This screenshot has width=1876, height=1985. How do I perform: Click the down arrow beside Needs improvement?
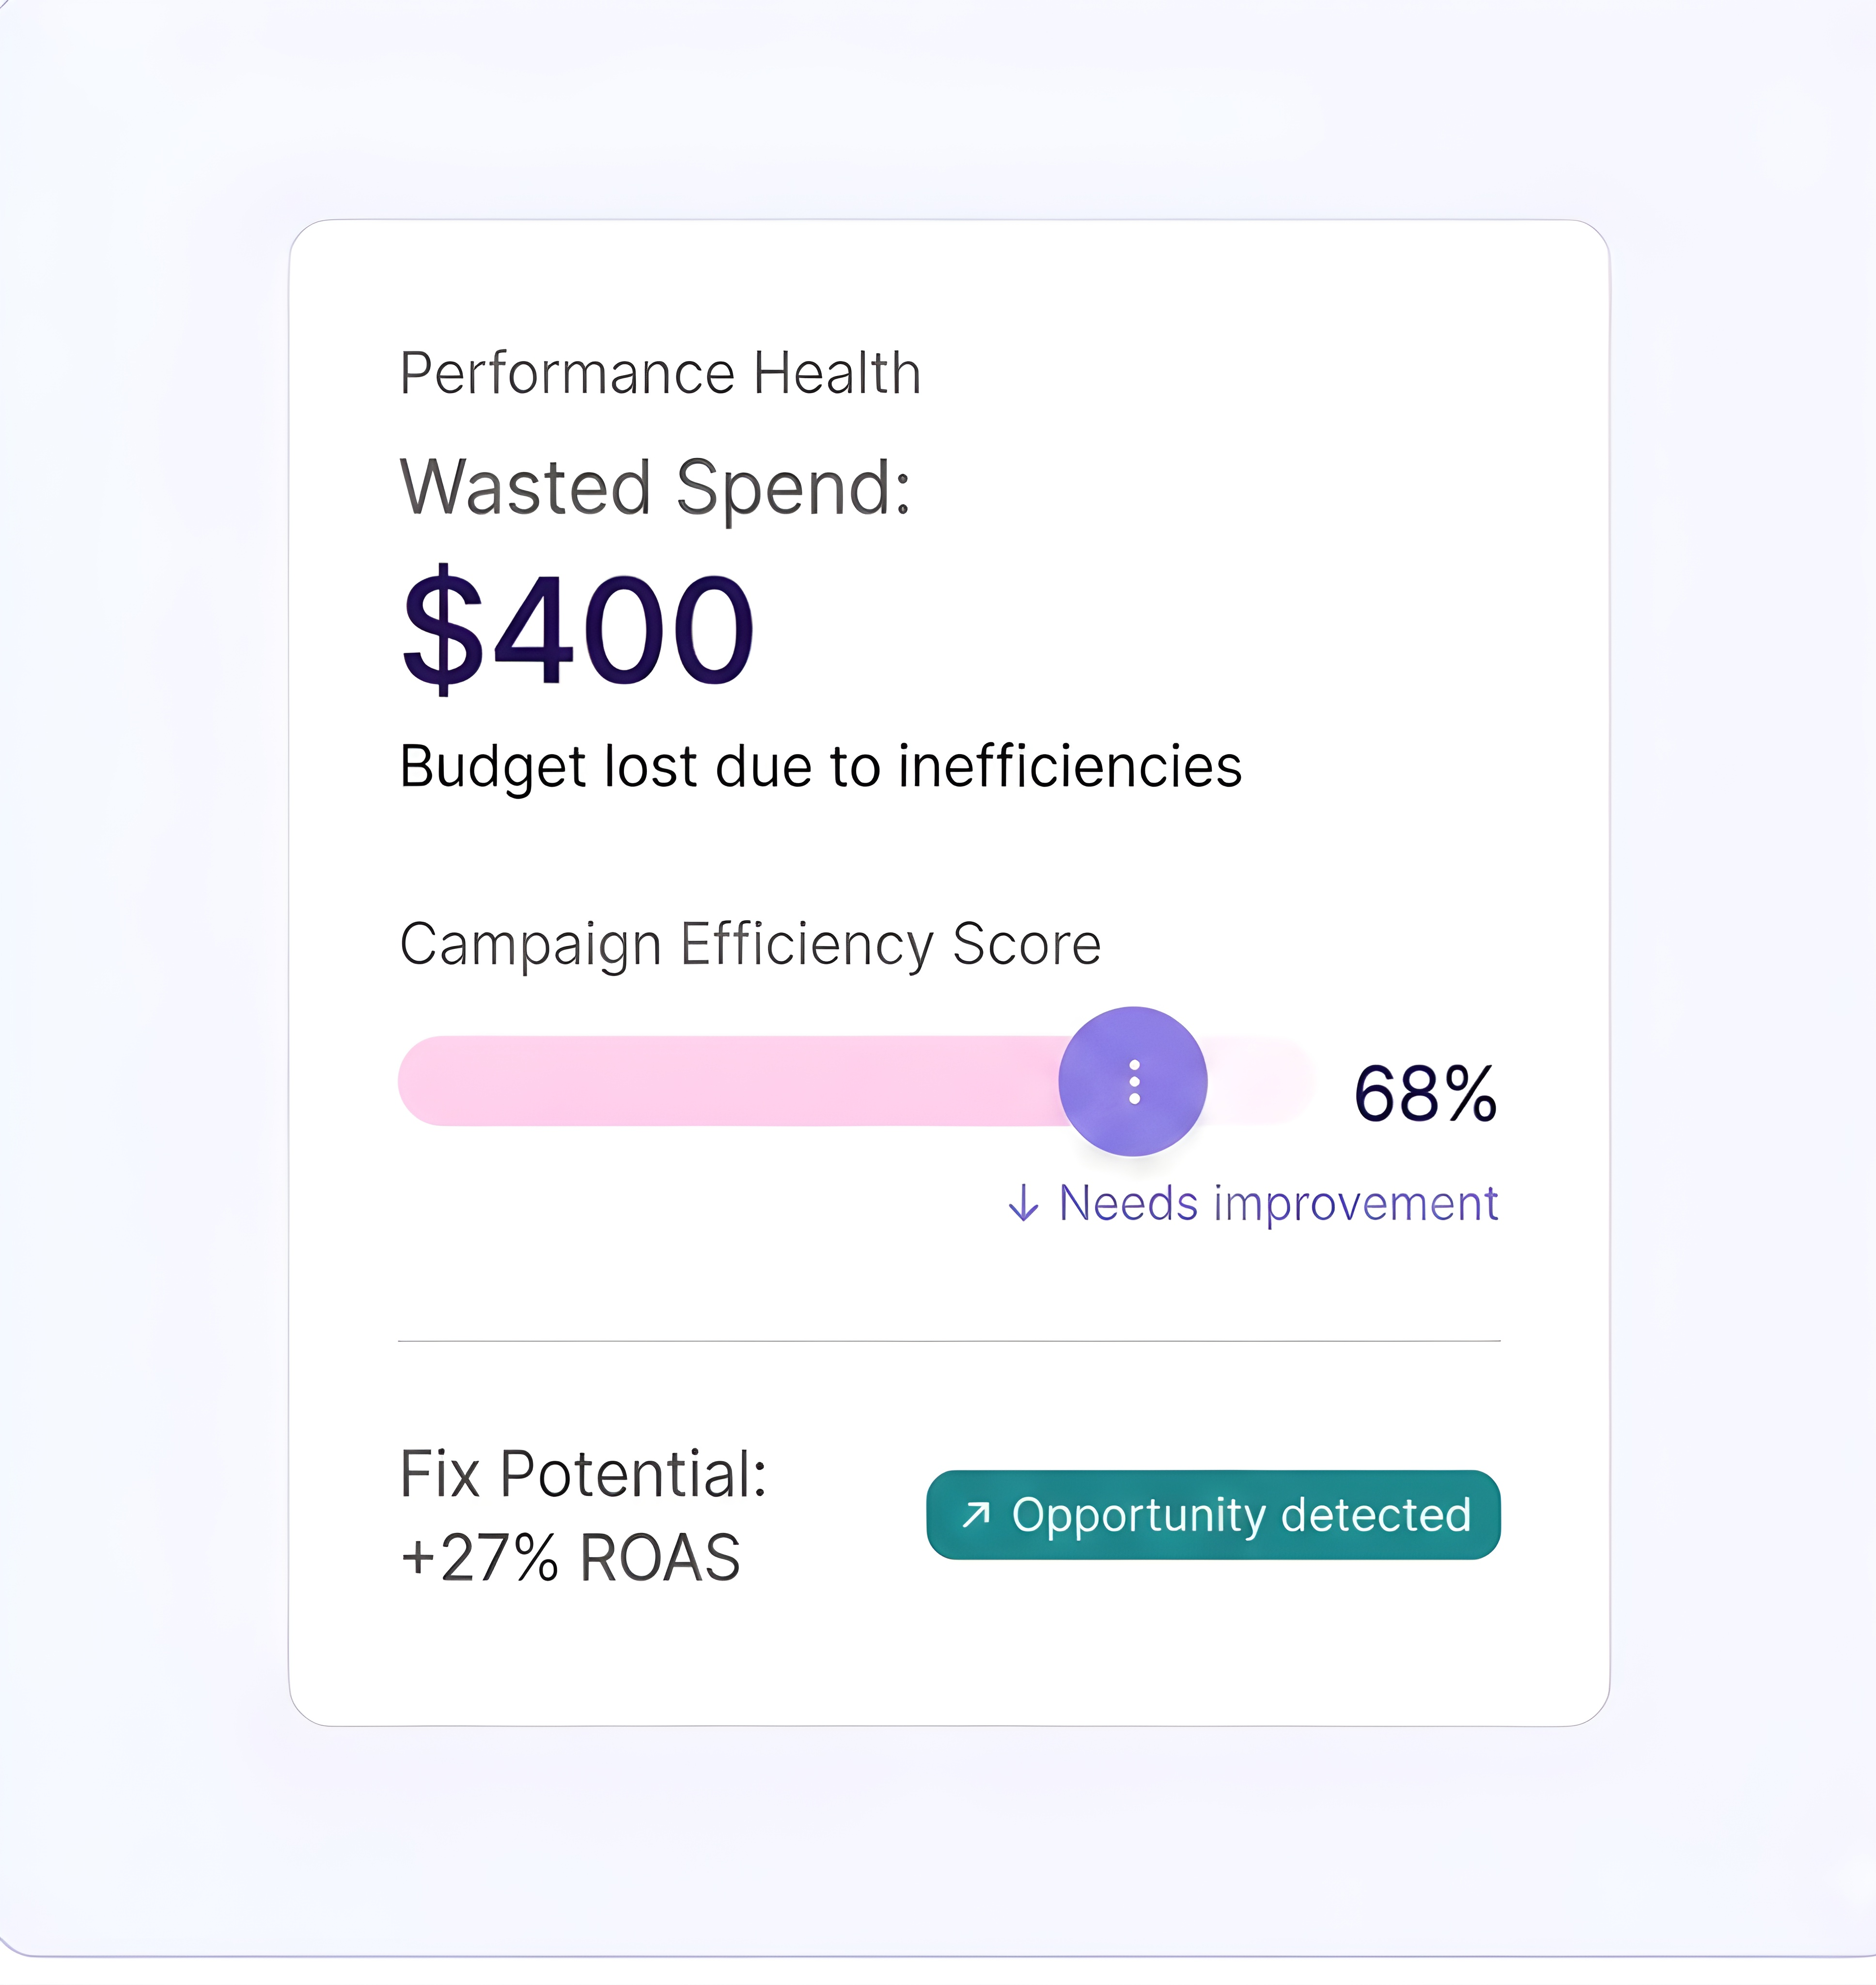1023,1203
